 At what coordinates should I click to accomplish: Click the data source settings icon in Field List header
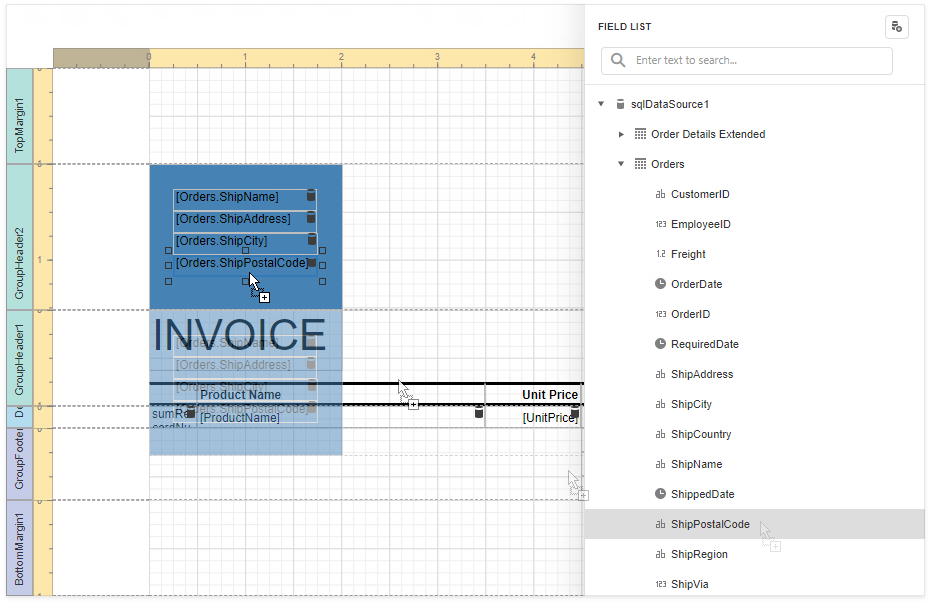pos(897,27)
